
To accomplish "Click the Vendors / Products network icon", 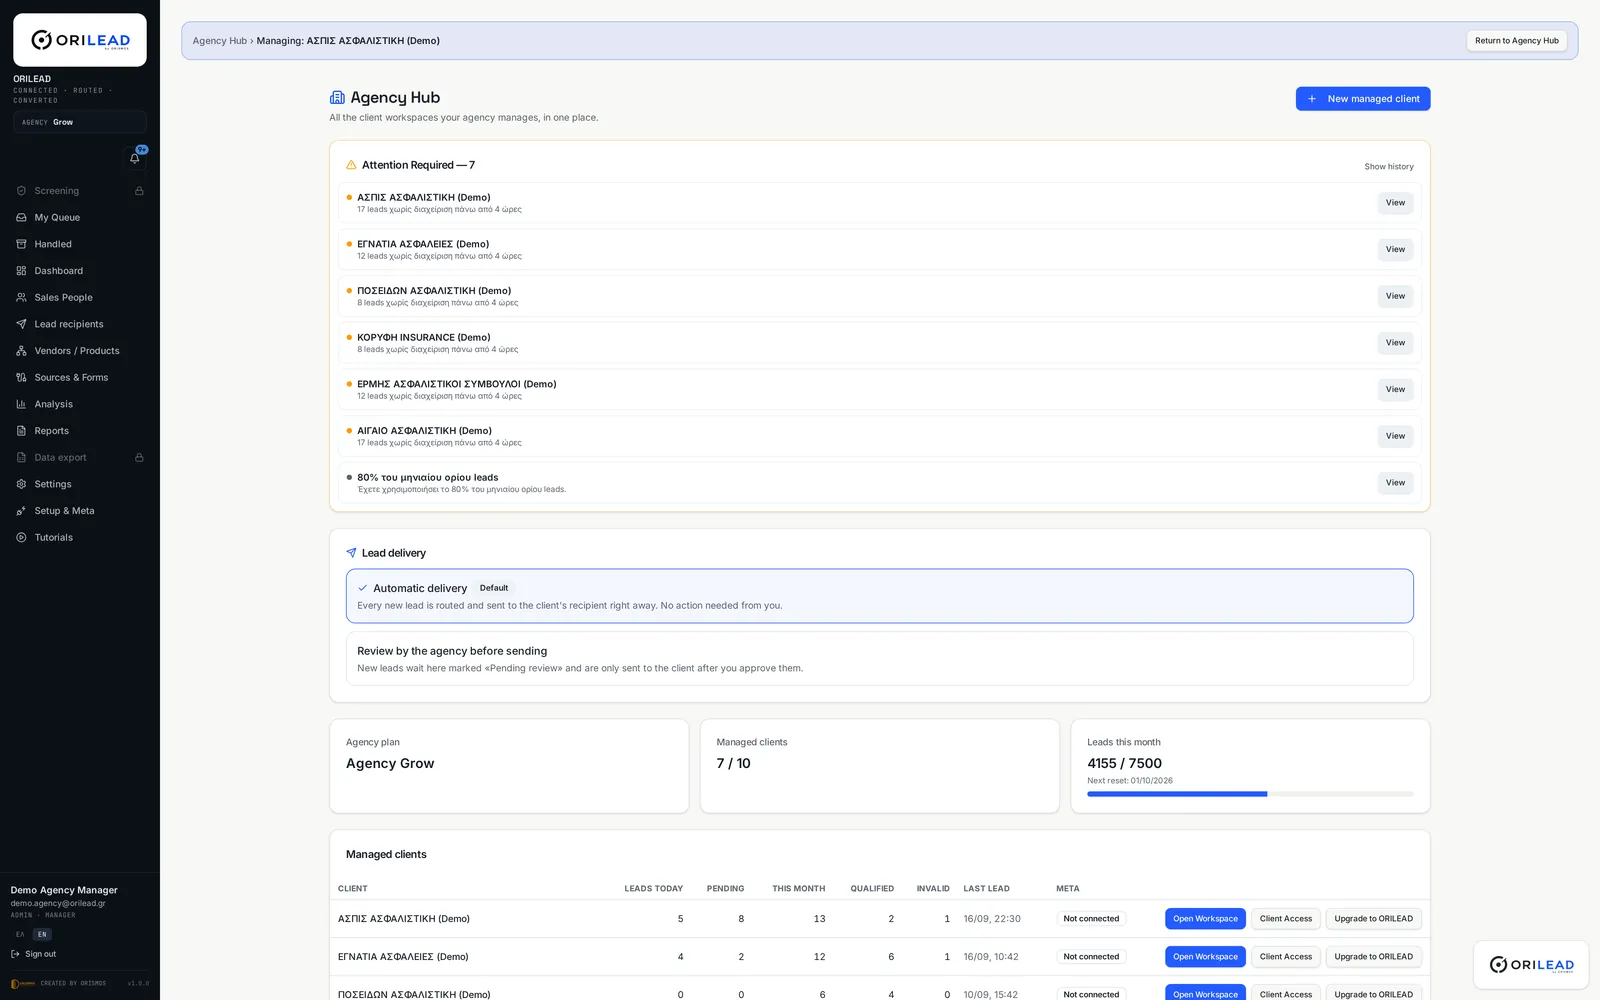I will tap(21, 351).
